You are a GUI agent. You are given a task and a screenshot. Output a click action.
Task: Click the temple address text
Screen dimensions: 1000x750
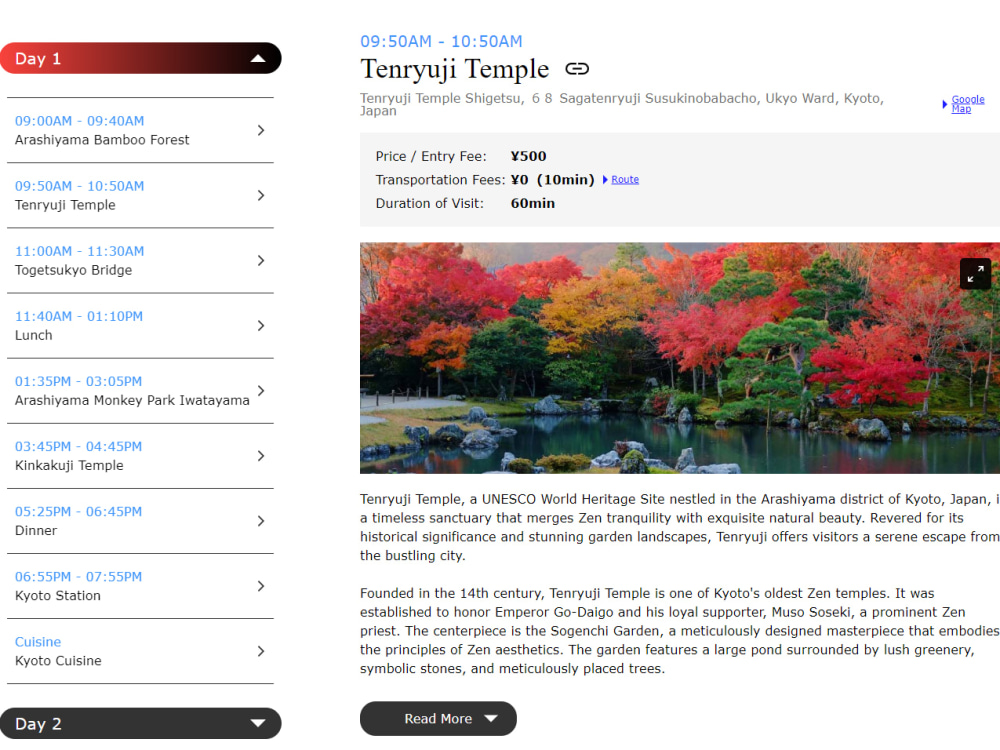[622, 104]
